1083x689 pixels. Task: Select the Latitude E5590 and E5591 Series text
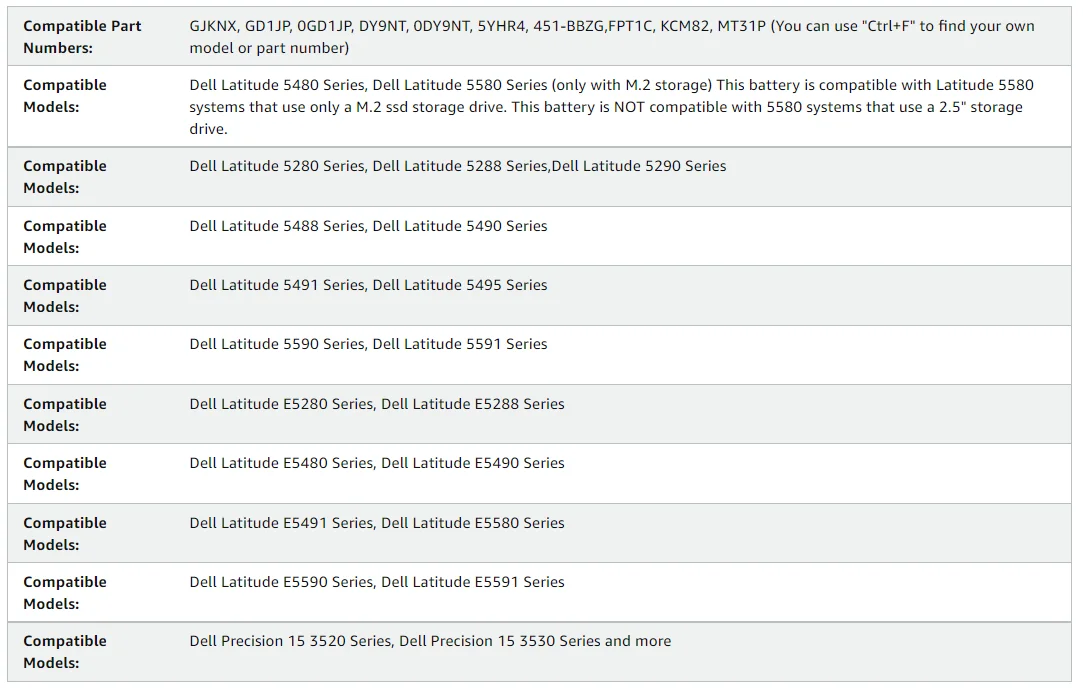pos(377,582)
